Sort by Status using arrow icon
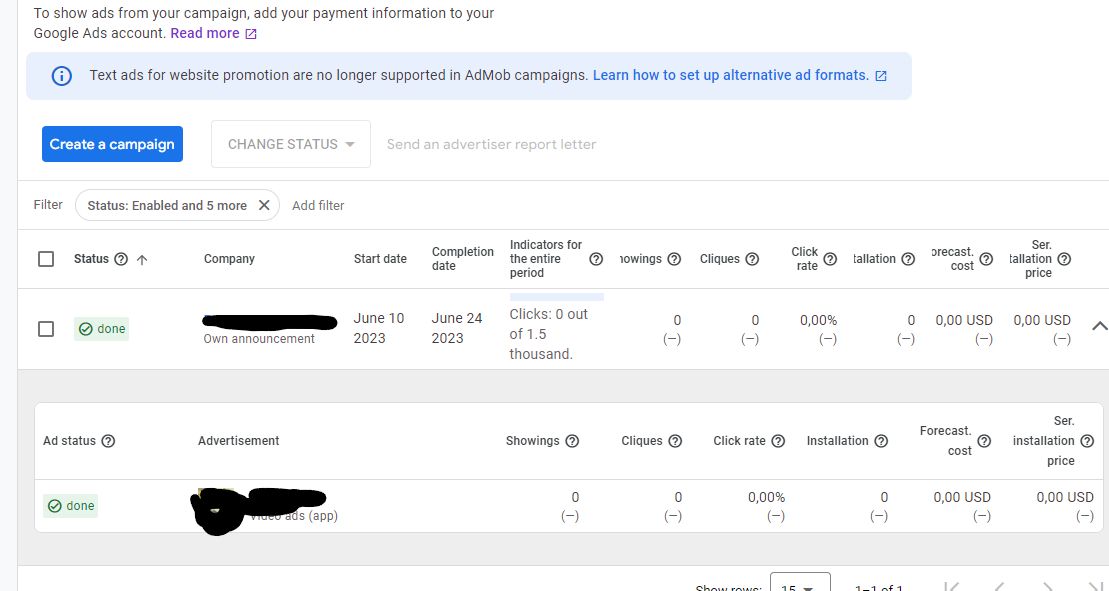This screenshot has width=1109, height=591. 142,259
